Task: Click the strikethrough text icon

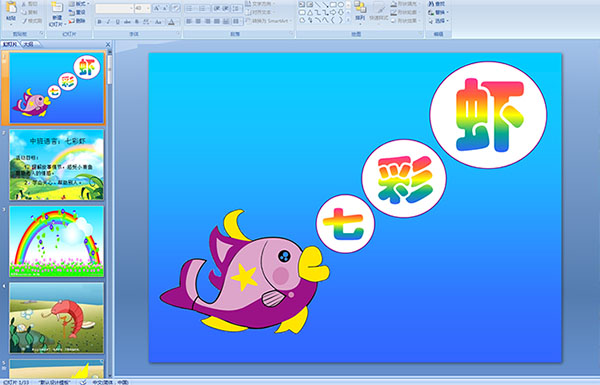Action: [127, 22]
